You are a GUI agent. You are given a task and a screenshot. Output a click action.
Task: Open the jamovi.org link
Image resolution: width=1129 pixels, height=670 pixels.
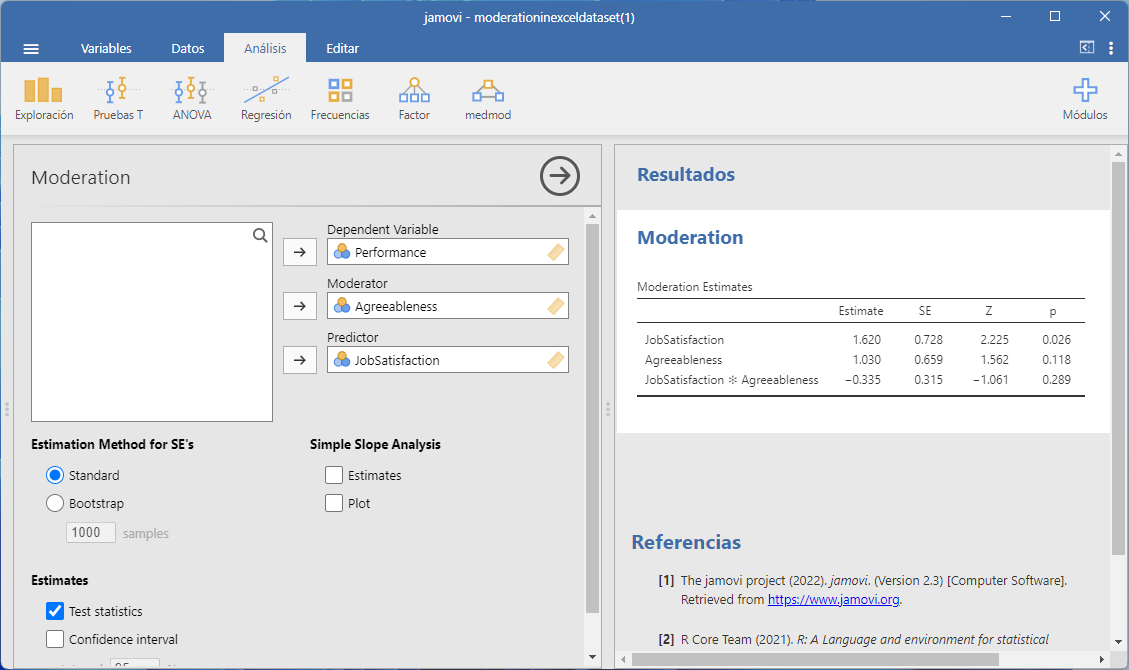click(834, 600)
